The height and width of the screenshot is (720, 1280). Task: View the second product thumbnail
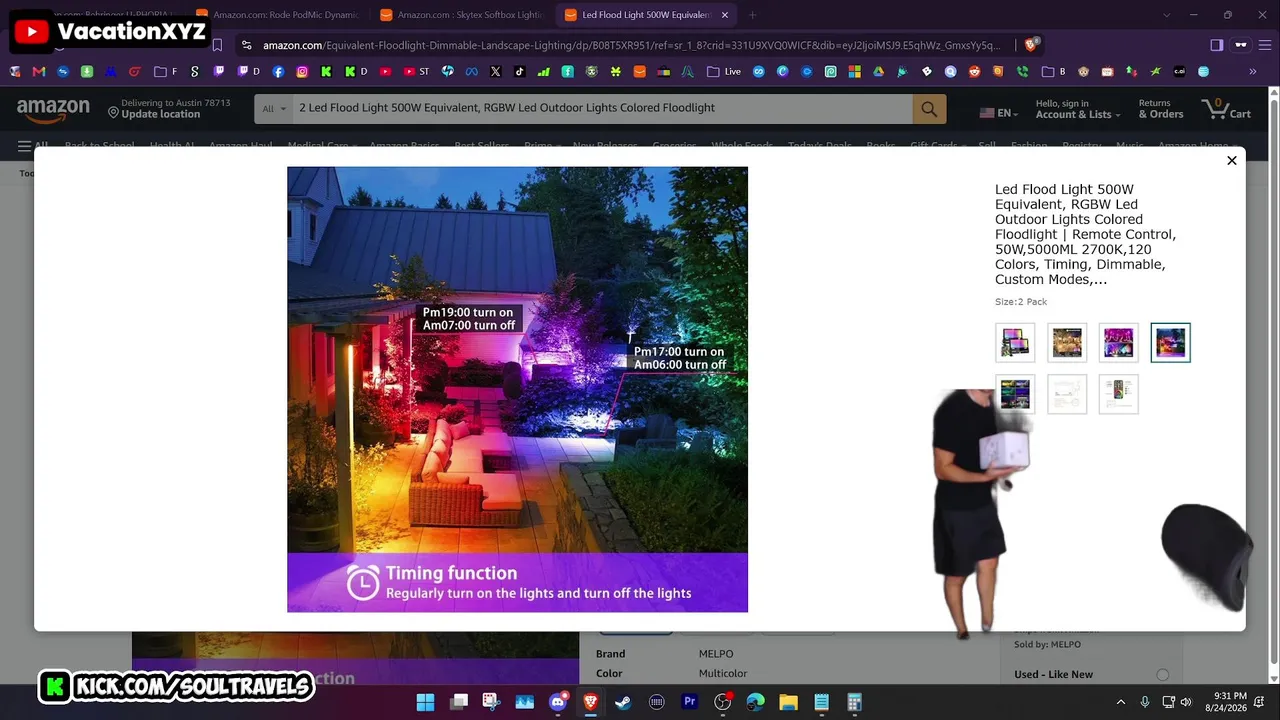click(x=1067, y=343)
